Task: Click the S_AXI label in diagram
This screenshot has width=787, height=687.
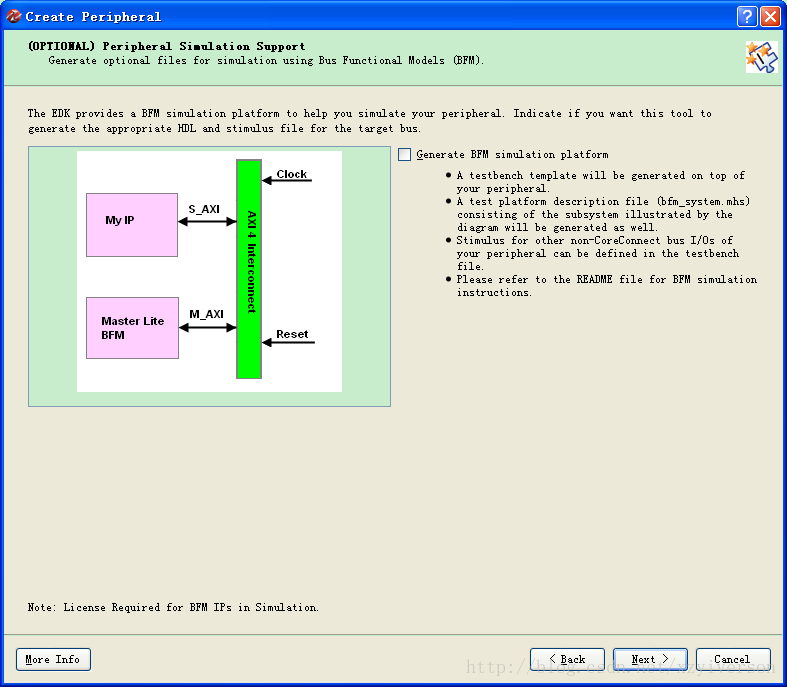Action: [204, 209]
